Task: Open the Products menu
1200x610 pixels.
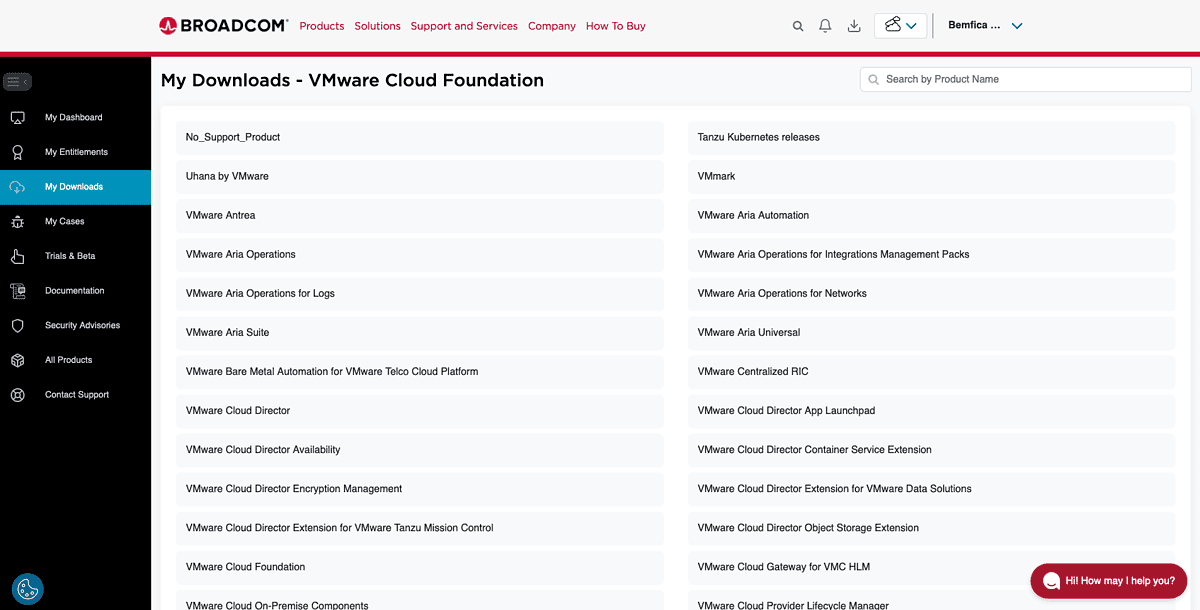Action: click(321, 26)
